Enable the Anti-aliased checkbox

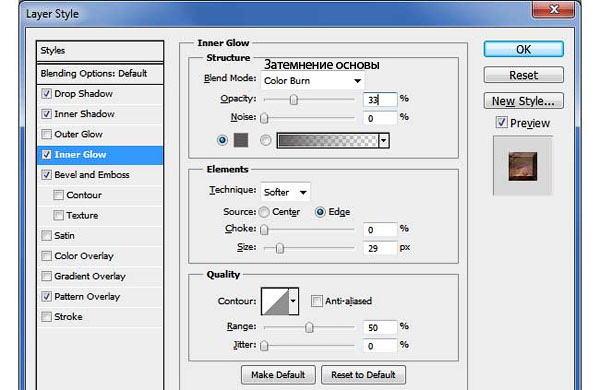point(316,301)
